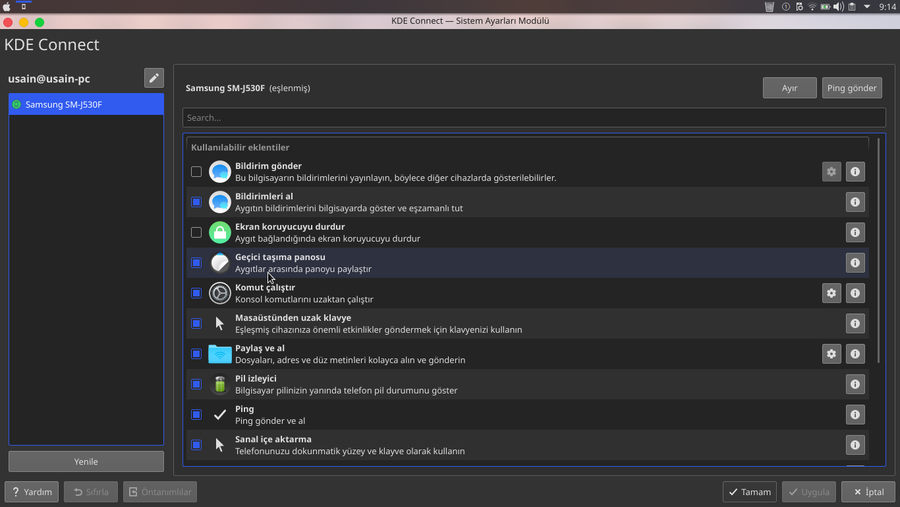Open Yardım help button
Screen dimensions: 900x507
pyautogui.click(x=32, y=492)
